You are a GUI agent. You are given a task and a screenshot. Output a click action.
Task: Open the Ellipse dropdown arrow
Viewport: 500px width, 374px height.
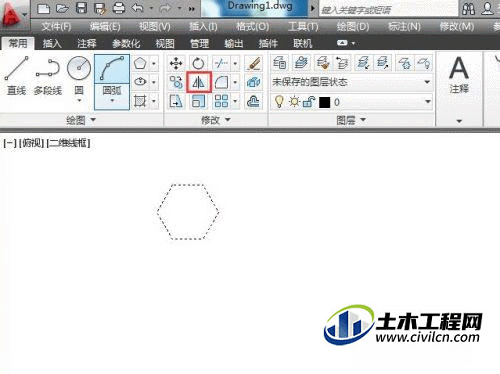pyautogui.click(x=154, y=82)
